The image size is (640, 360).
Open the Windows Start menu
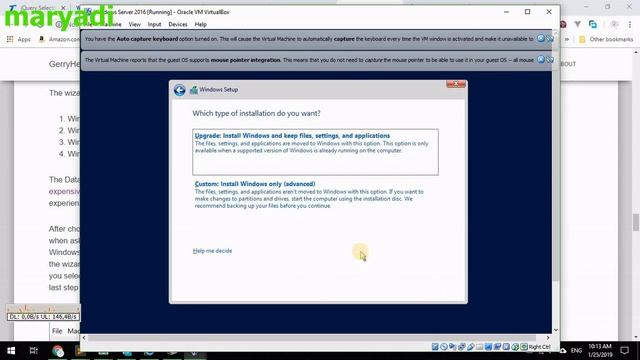point(11,351)
